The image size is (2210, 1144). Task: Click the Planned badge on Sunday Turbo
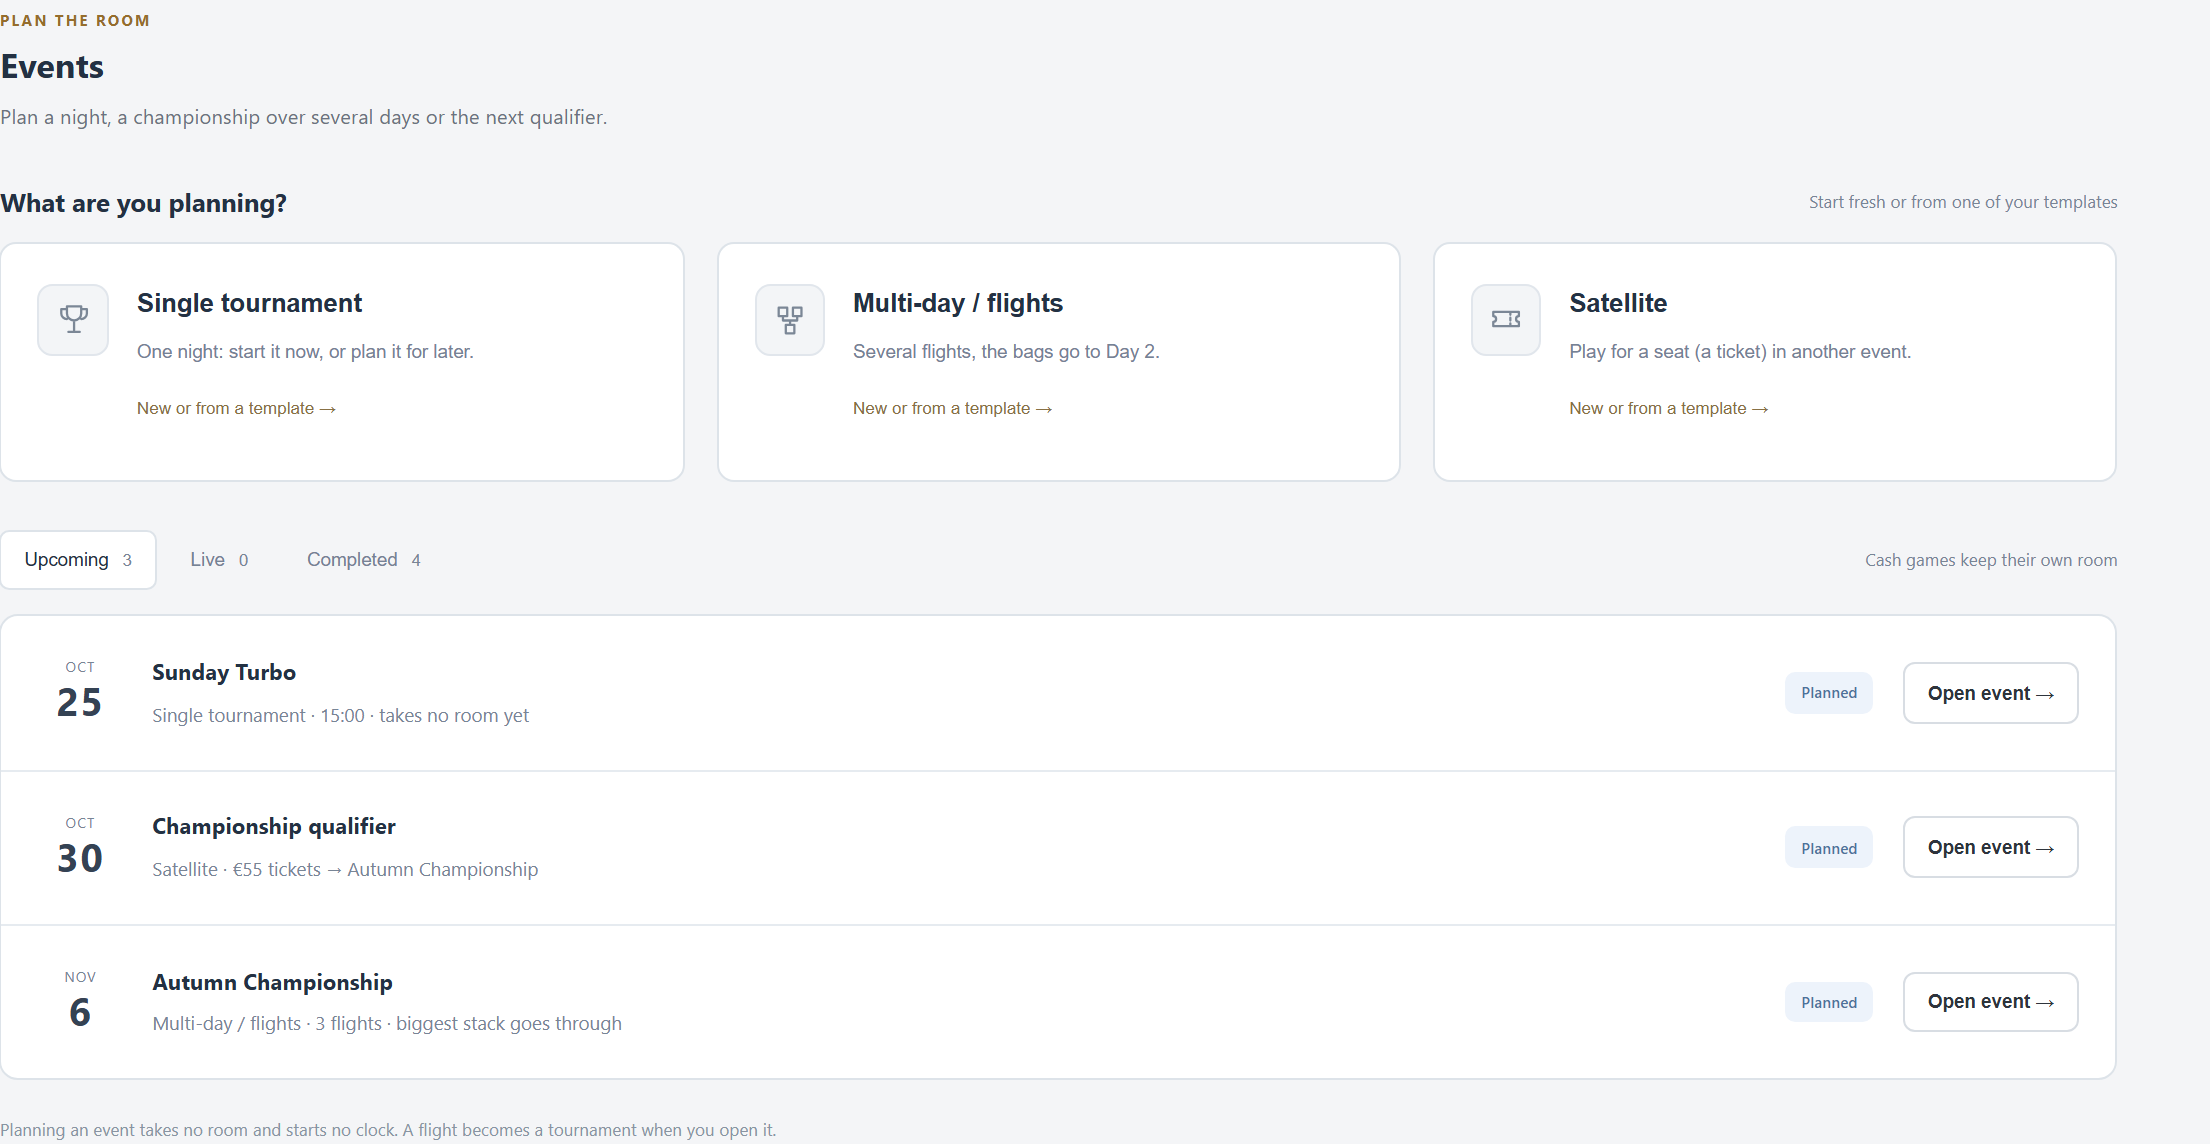click(1829, 693)
